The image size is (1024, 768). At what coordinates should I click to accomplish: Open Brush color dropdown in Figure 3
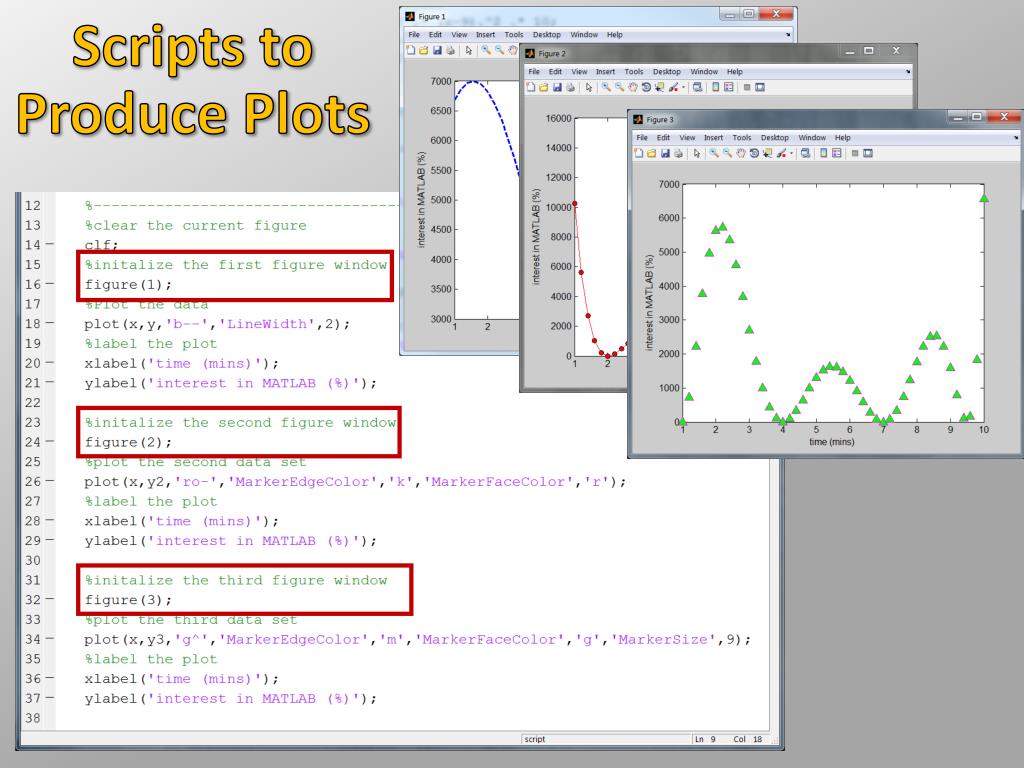pyautogui.click(x=792, y=153)
